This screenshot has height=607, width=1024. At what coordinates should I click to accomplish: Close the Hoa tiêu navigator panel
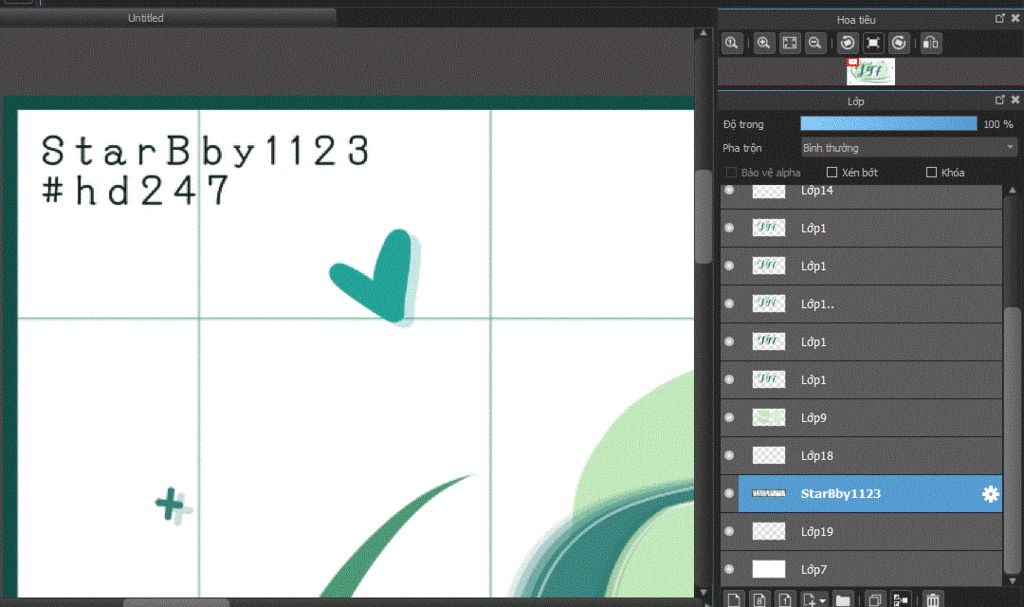click(x=1015, y=18)
